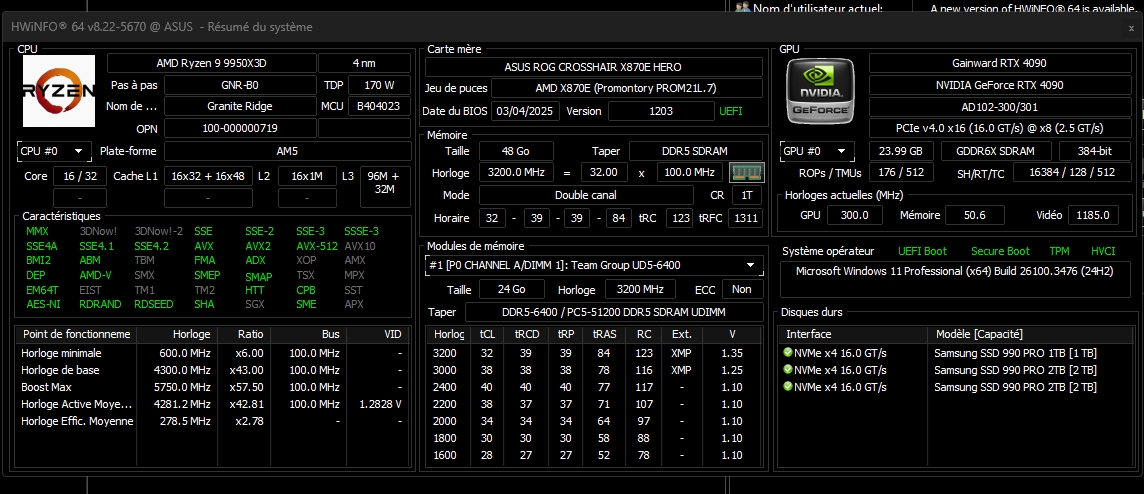Image resolution: width=1144 pixels, height=494 pixels.
Task: Click the 48 Go memory size field
Action: tap(516, 151)
